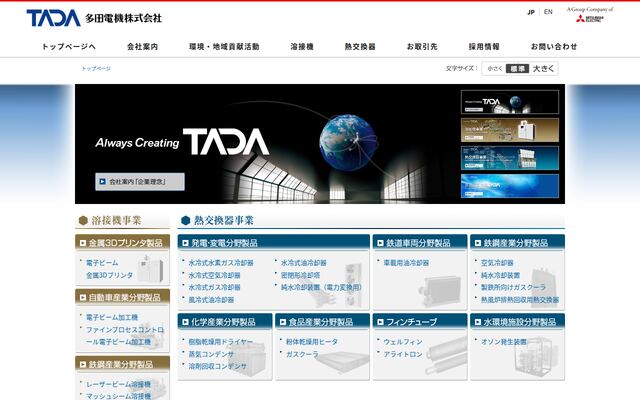
Task: Open お問い合わせ menu item
Action: [x=554, y=47]
